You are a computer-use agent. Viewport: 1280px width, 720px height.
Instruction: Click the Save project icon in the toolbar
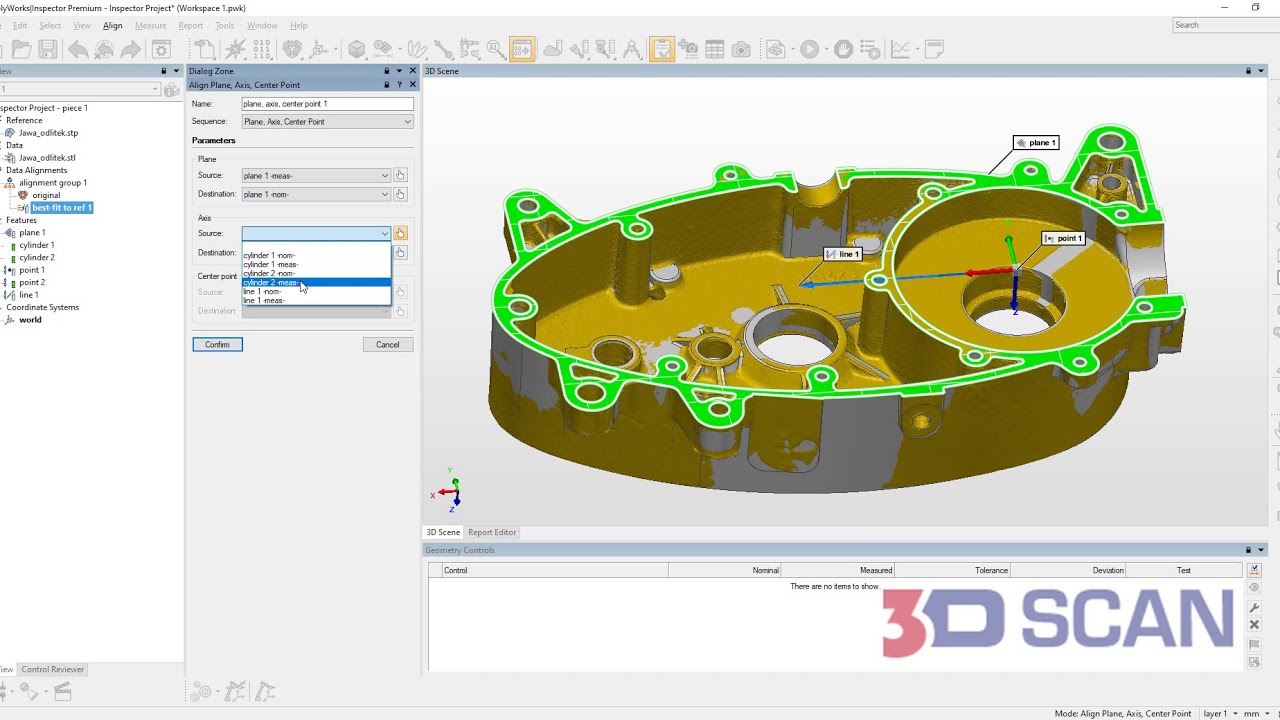click(x=48, y=48)
